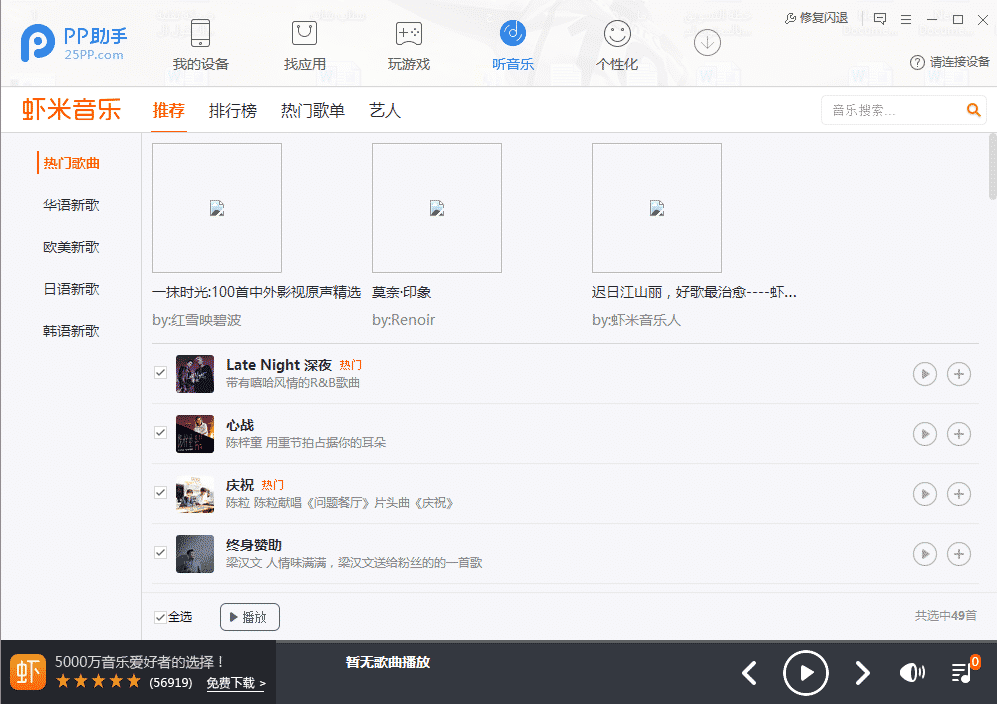Open the 一抹时光 playlist title
Screen dimensions: 997x704
point(257,293)
